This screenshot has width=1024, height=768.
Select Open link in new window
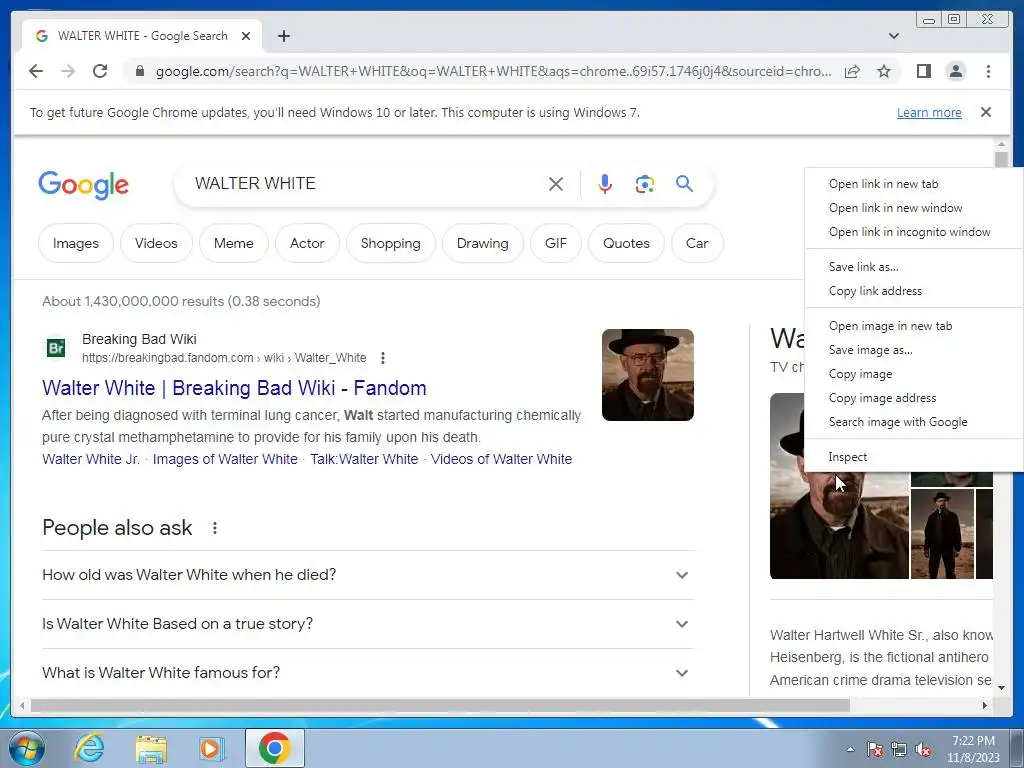[x=914, y=208]
